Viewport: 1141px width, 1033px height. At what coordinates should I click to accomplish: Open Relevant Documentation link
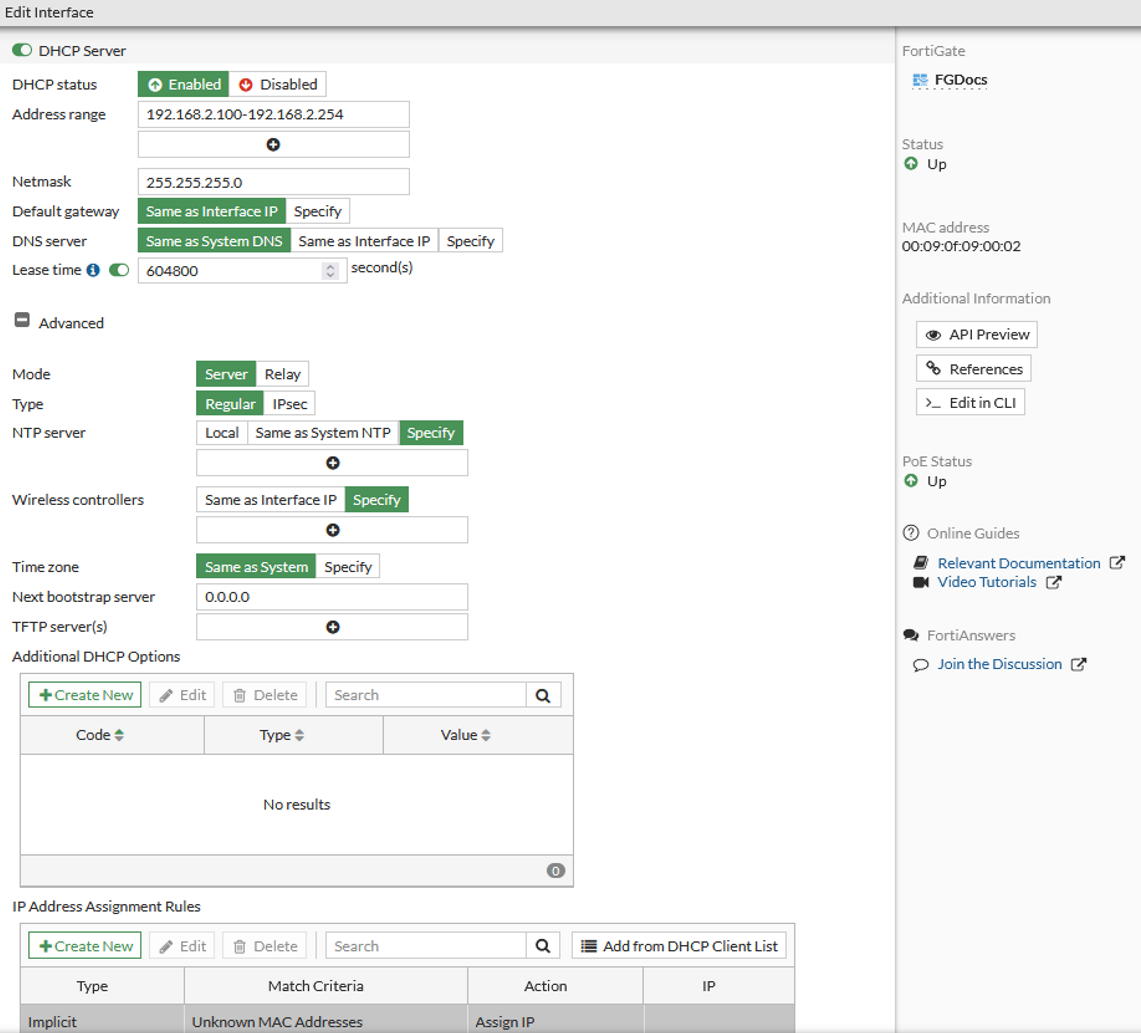tap(1018, 563)
